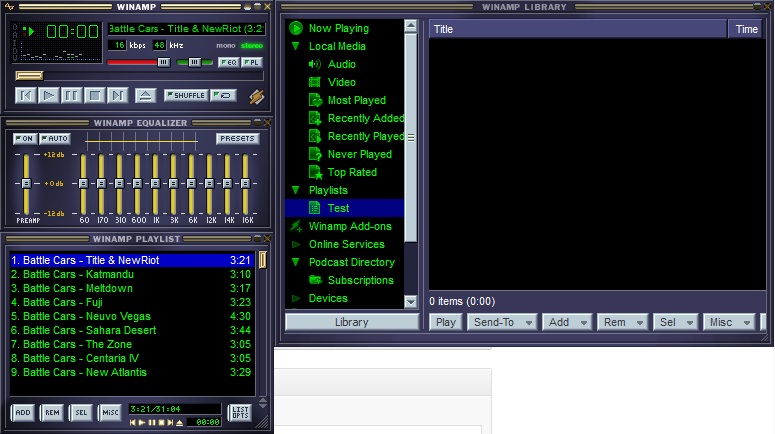Open the library Misc dropdown
This screenshot has height=434, width=775.
point(730,322)
